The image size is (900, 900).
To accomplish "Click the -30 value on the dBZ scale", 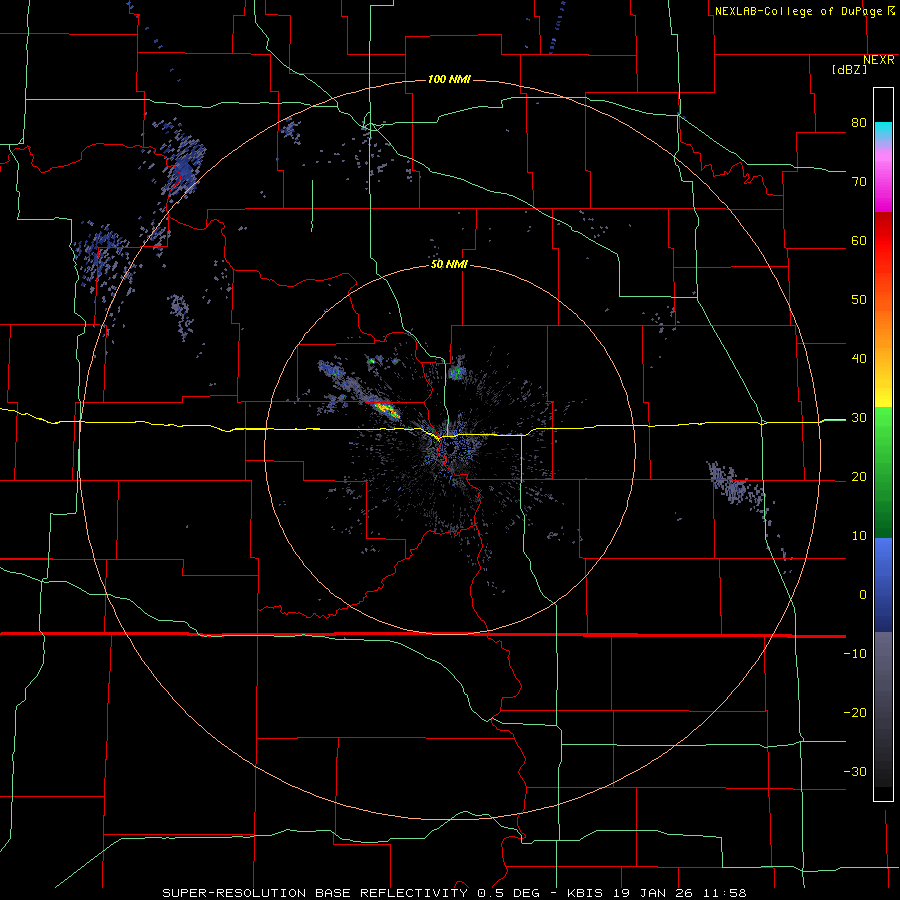I will [855, 771].
